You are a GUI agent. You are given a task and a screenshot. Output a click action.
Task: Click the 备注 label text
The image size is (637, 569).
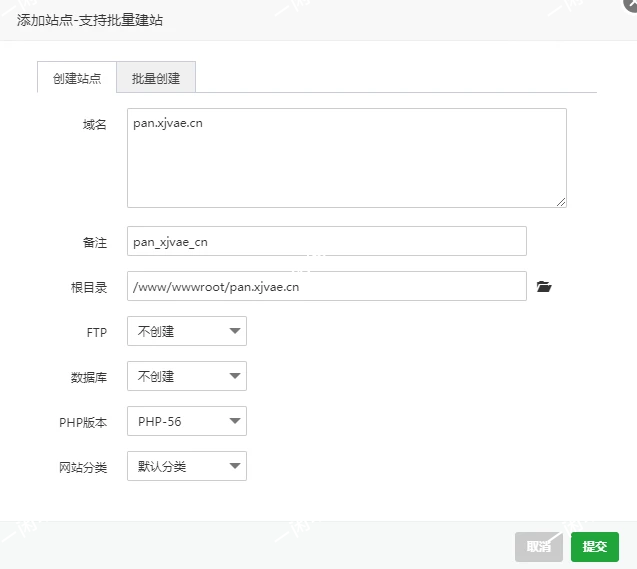point(95,242)
